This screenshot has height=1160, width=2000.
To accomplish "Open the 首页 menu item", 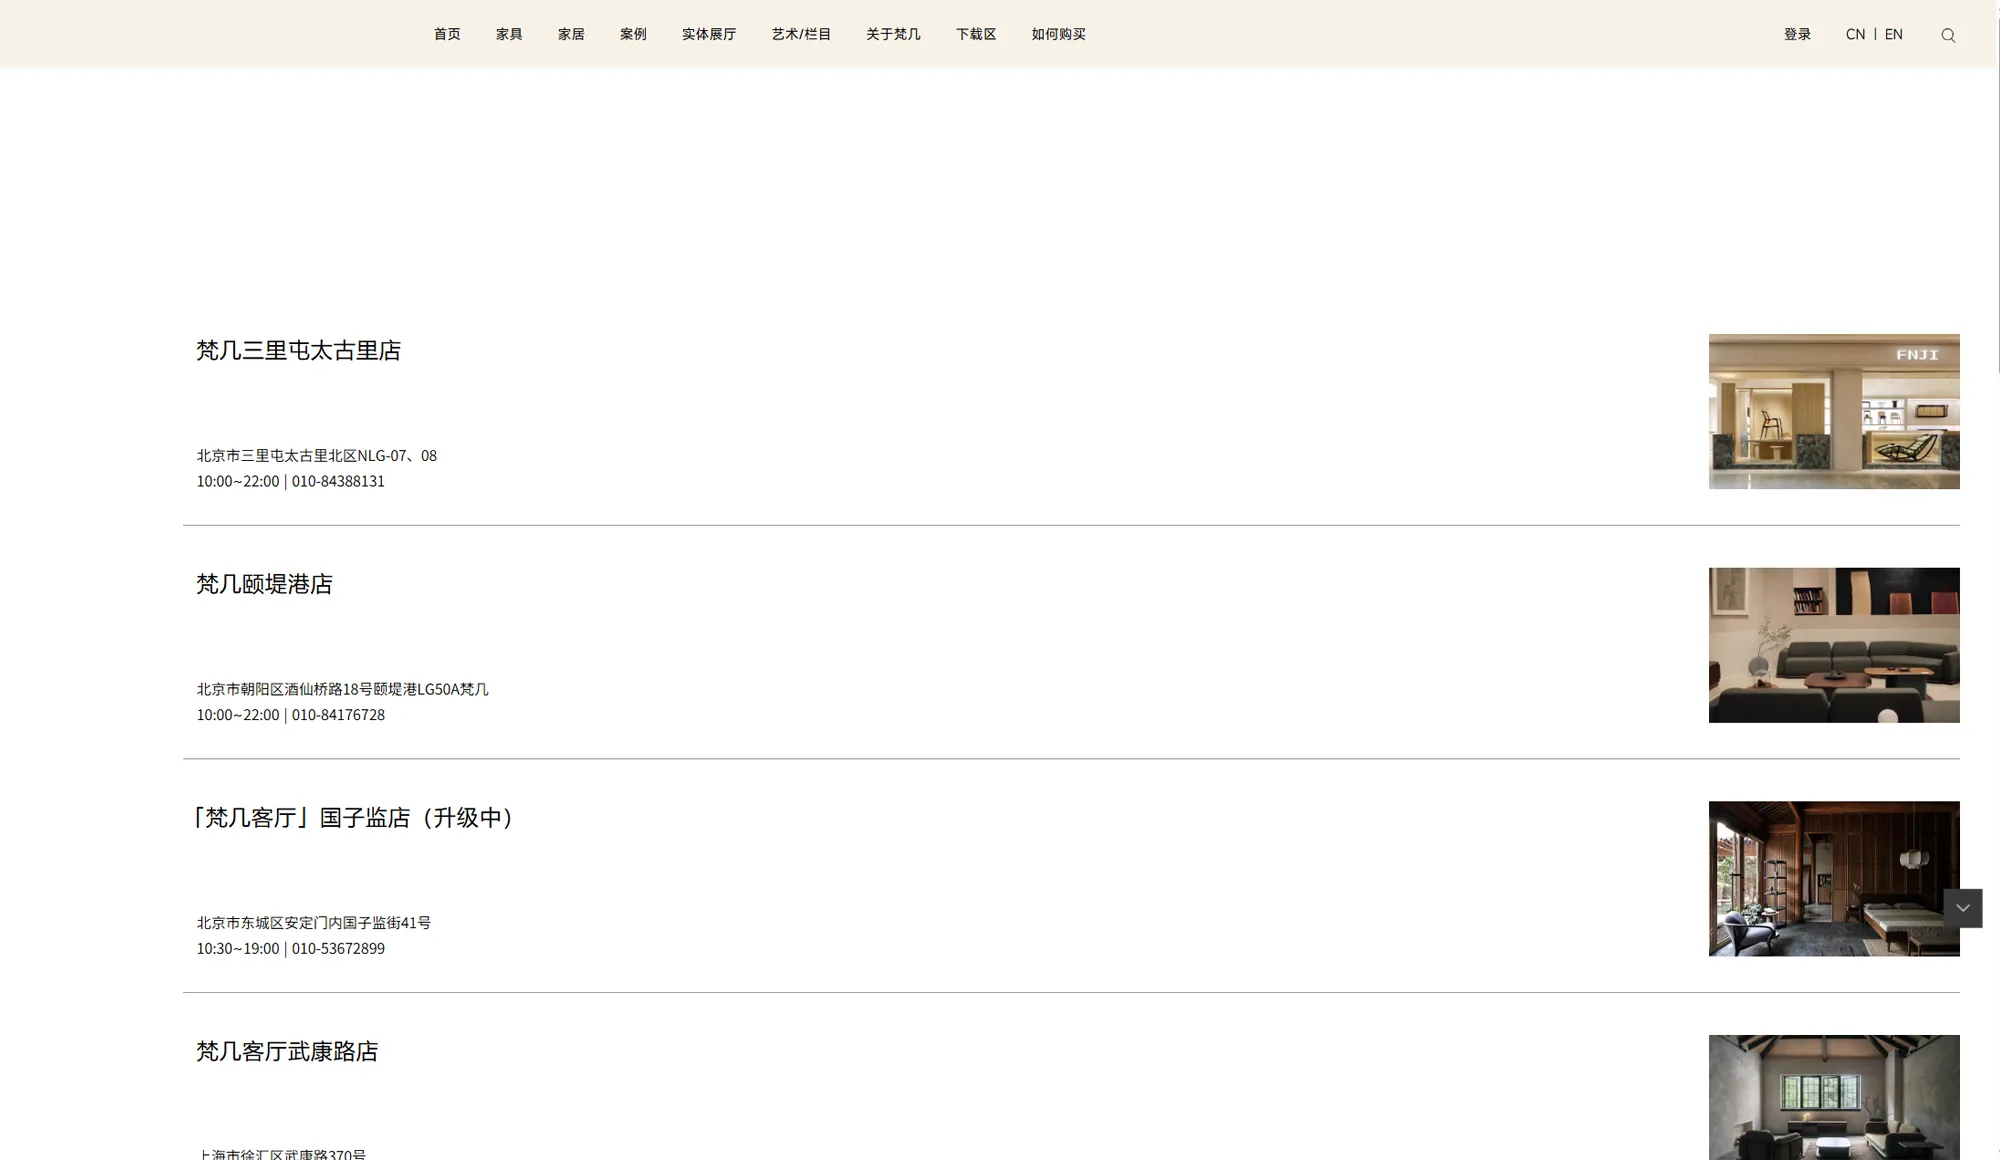I will (x=447, y=34).
